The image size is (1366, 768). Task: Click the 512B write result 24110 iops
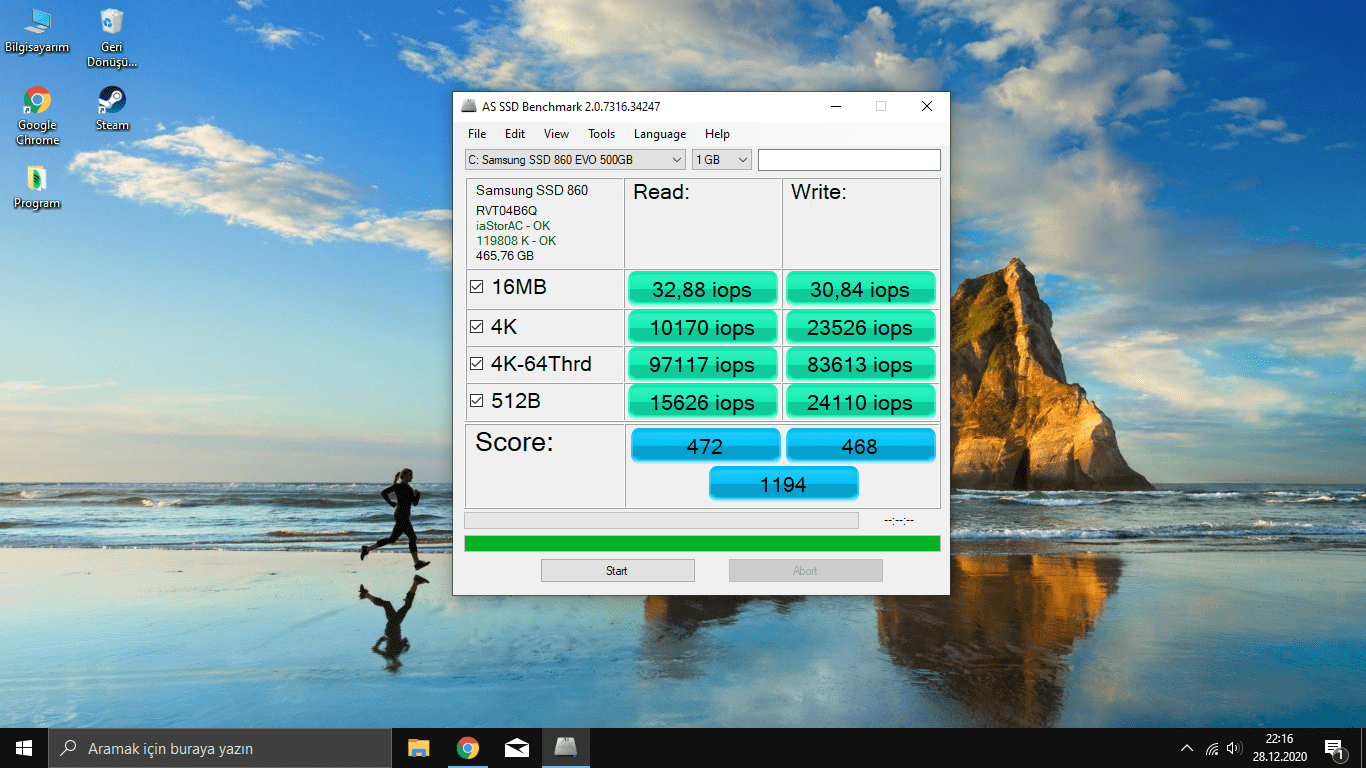pyautogui.click(x=860, y=402)
